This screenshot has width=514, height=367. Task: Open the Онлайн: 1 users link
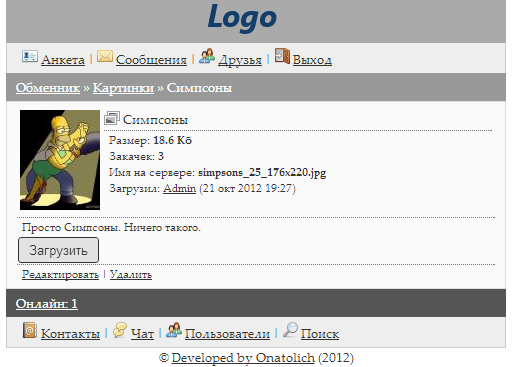click(x=47, y=304)
